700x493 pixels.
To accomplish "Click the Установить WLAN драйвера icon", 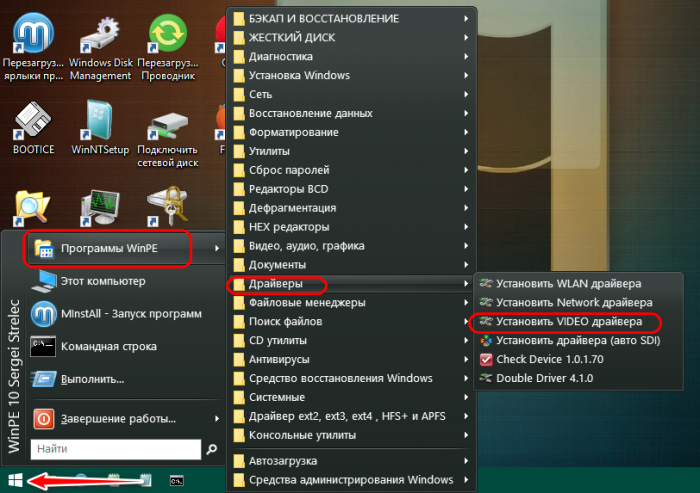I will (x=486, y=284).
